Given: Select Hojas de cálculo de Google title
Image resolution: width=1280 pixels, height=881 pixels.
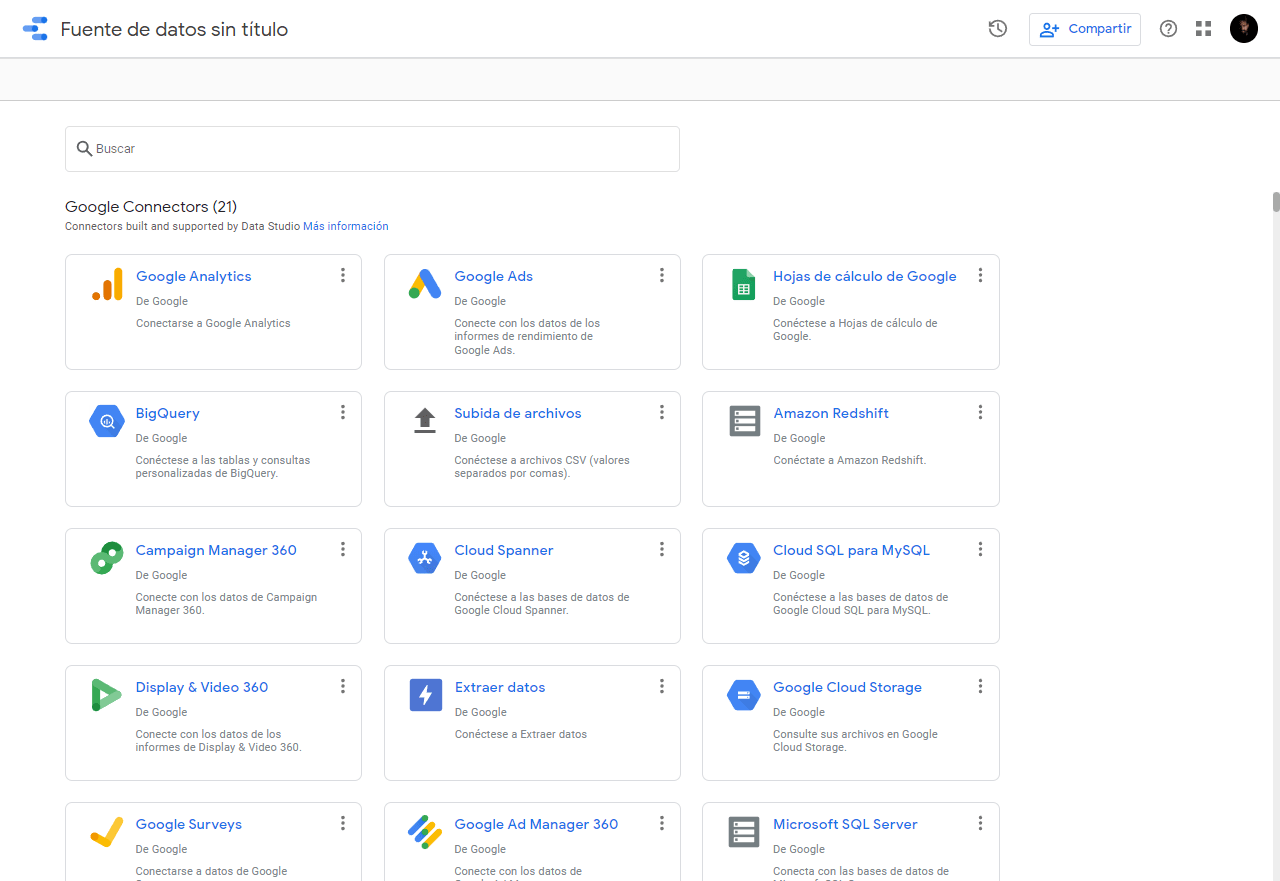Looking at the screenshot, I should [x=865, y=276].
